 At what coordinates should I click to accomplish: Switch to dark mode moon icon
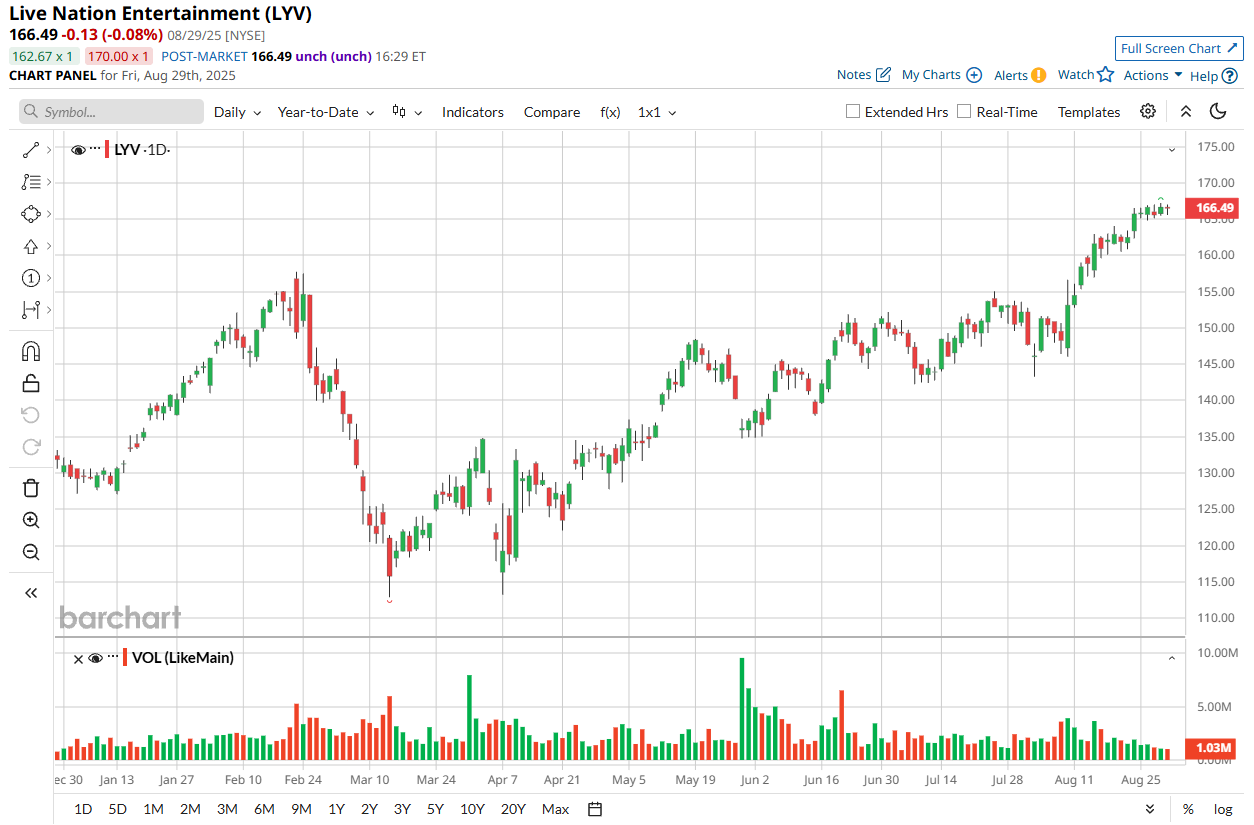point(1218,112)
